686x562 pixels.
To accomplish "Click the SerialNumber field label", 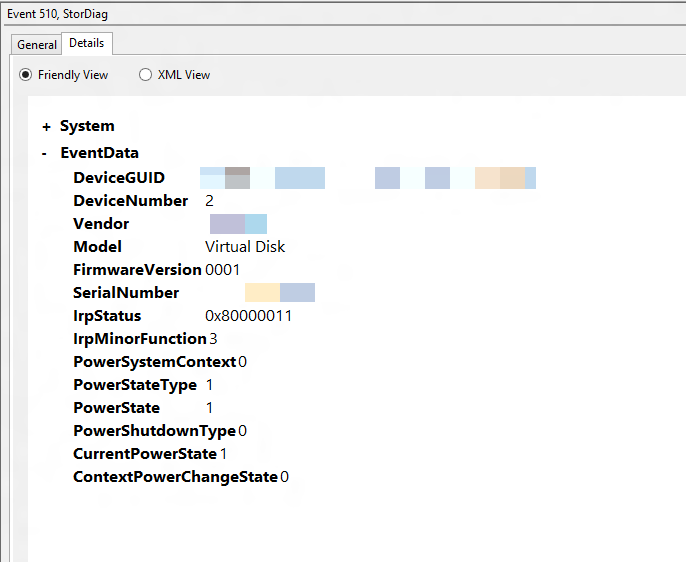I will click(x=126, y=293).
